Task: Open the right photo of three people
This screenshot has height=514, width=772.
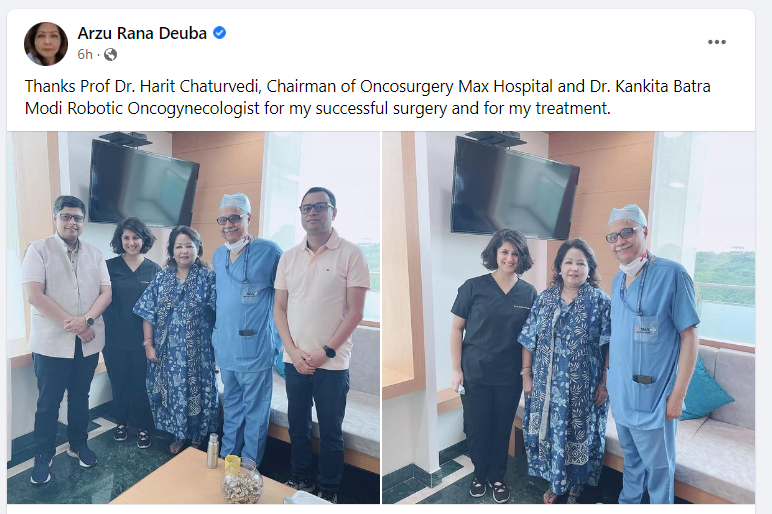Action: click(569, 318)
